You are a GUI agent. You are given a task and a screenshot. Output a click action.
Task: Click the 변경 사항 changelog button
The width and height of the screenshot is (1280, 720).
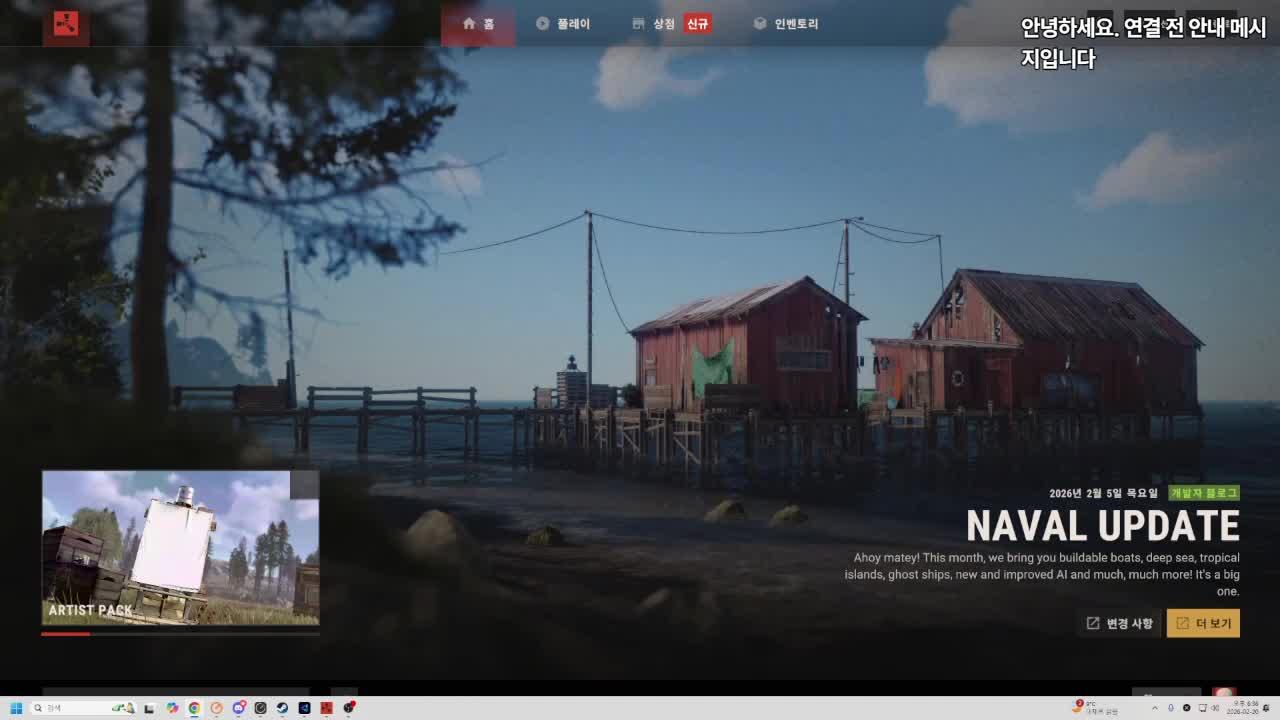coord(1119,623)
